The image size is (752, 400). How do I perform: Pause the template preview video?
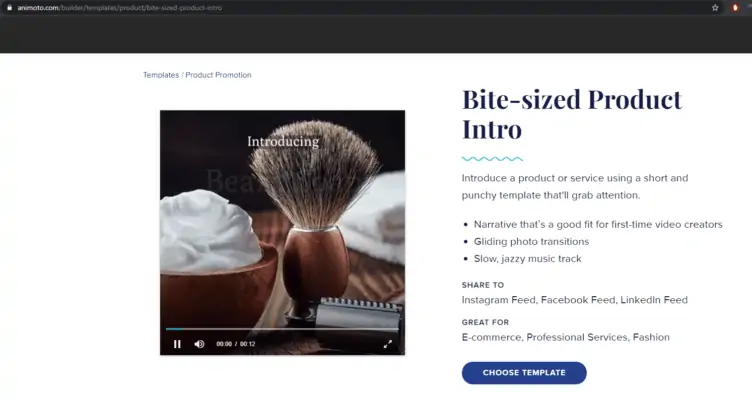[177, 344]
